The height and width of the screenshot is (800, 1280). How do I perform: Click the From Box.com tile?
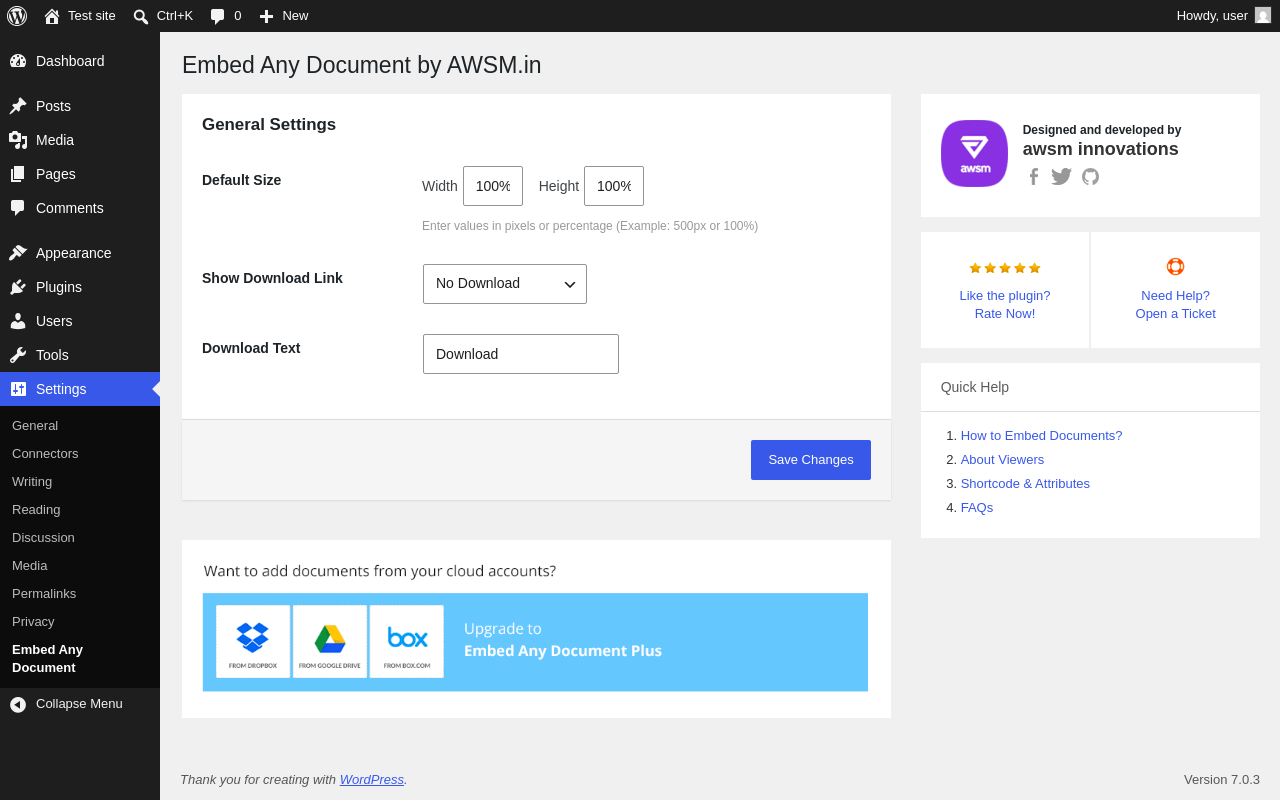coord(407,642)
